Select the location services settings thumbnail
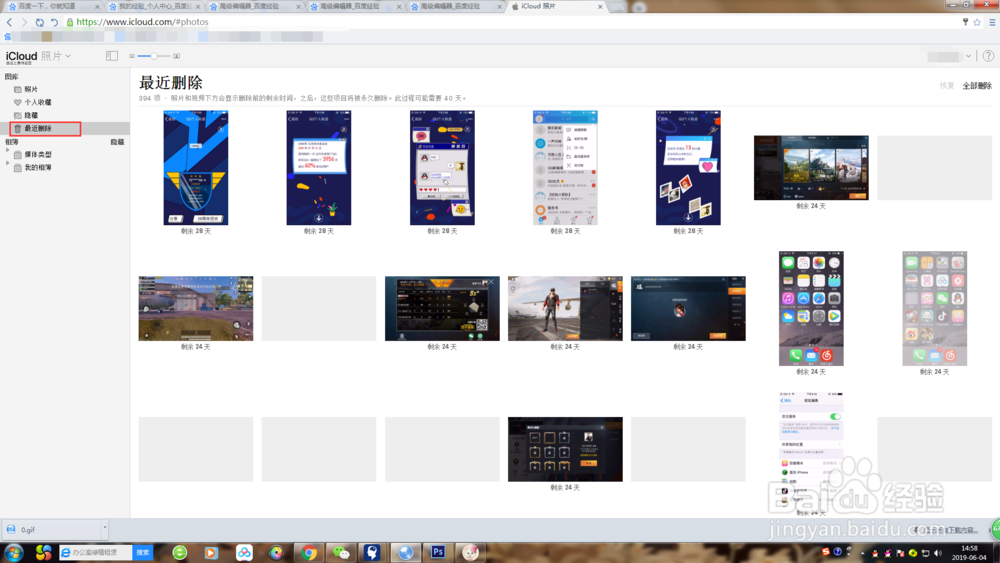 coord(811,450)
